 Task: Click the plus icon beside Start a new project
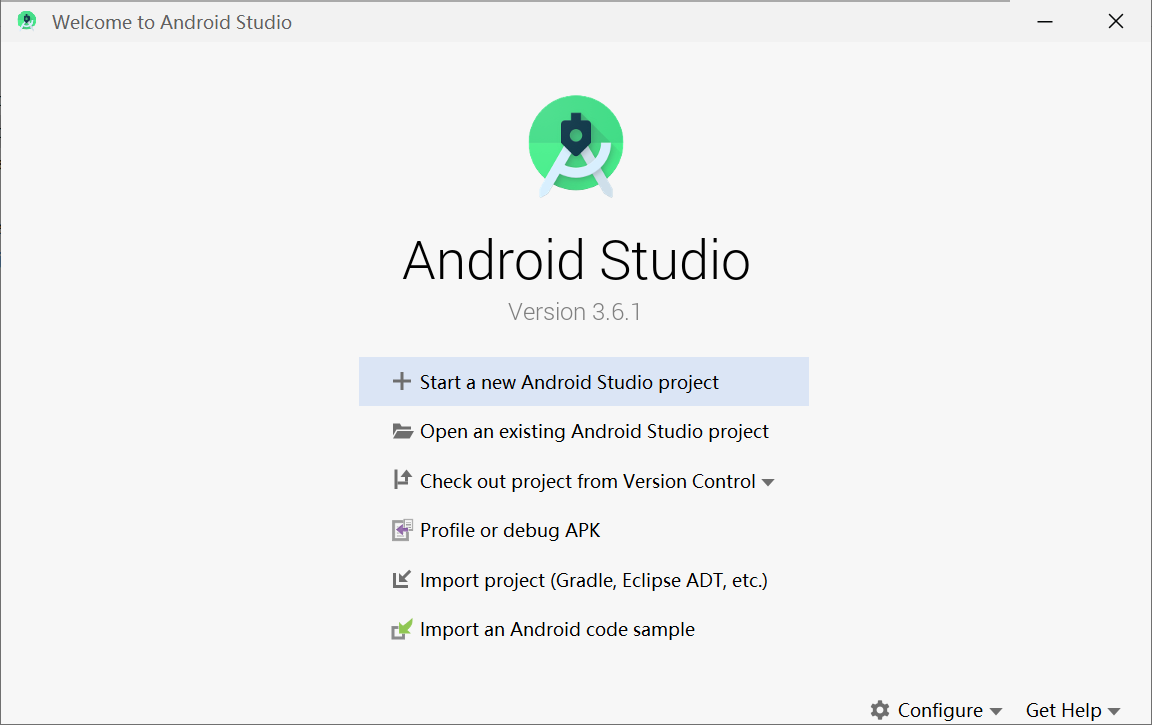tap(401, 381)
